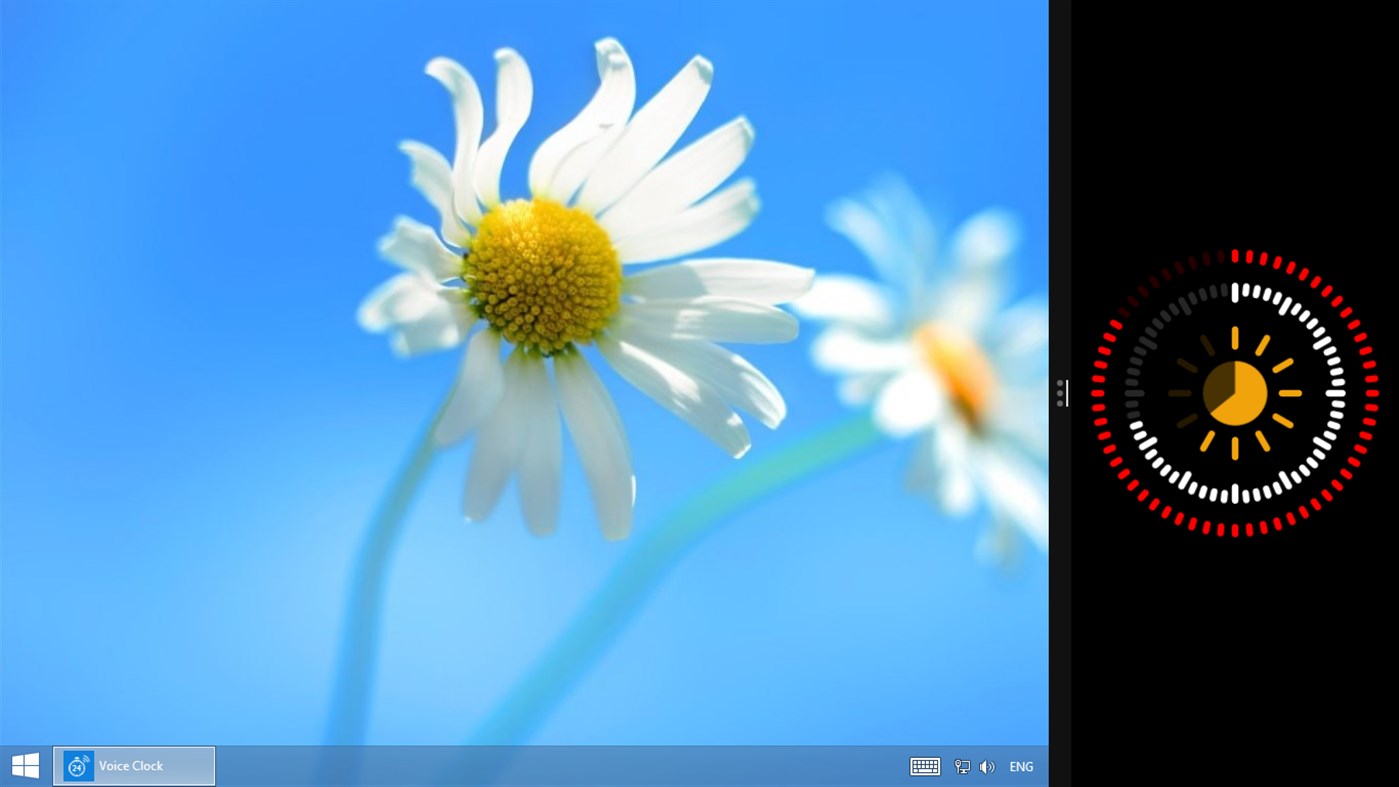Click the network status icon
The height and width of the screenshot is (787, 1399).
tap(960, 765)
